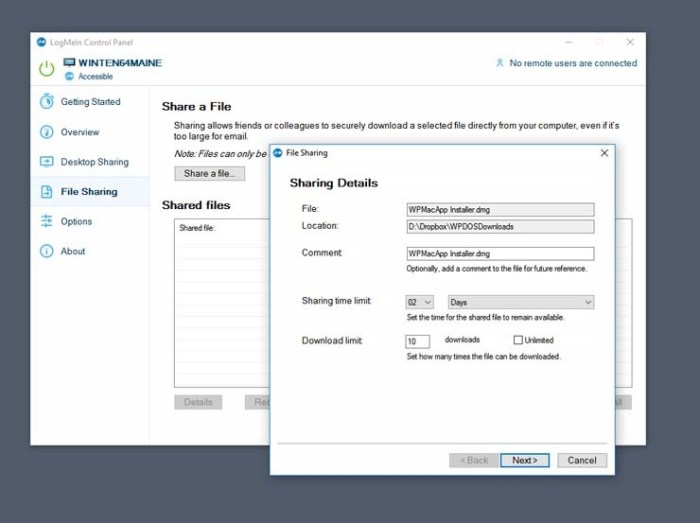Click the Desktop Sharing screen icon
This screenshot has height=523, width=700.
pyautogui.click(x=46, y=162)
